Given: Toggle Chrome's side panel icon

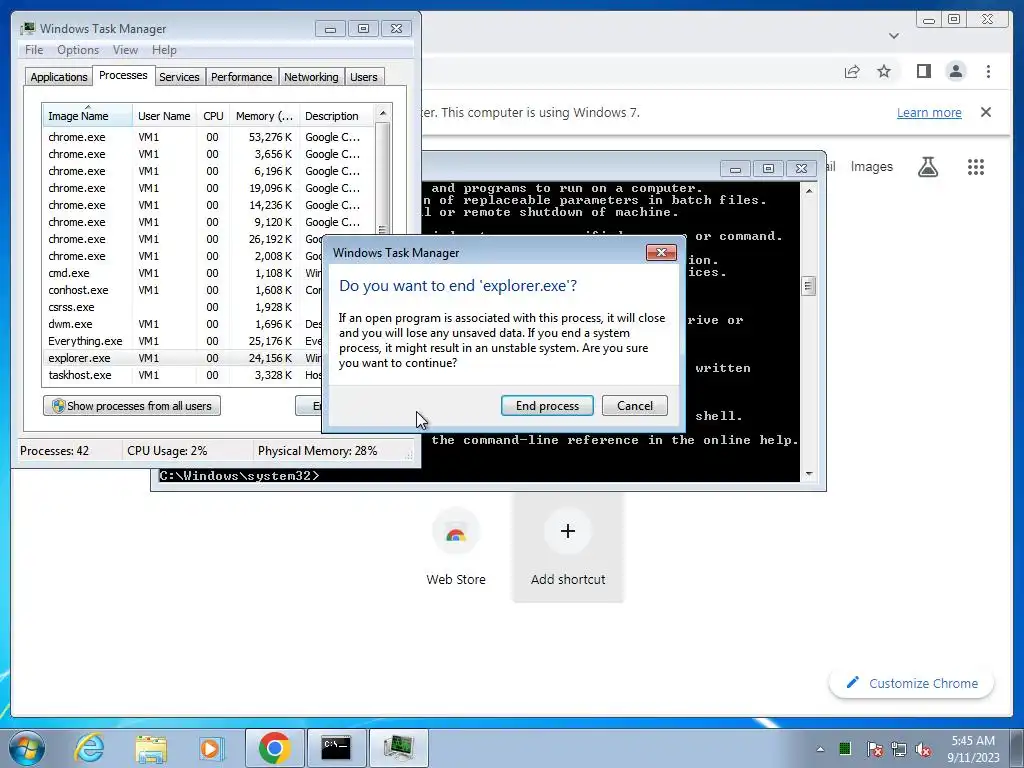Looking at the screenshot, I should [x=923, y=71].
